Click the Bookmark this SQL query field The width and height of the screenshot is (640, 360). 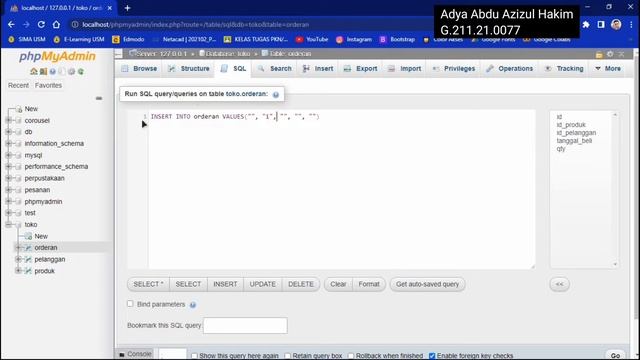click(x=245, y=325)
